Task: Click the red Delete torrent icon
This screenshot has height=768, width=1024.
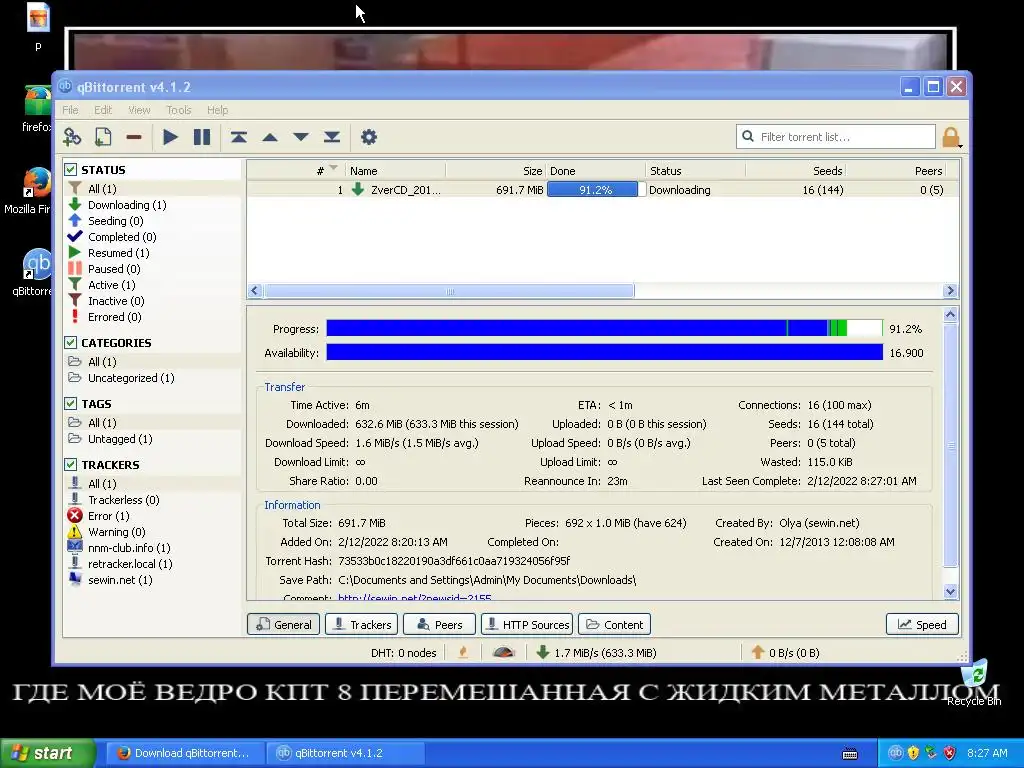Action: pyautogui.click(x=134, y=137)
